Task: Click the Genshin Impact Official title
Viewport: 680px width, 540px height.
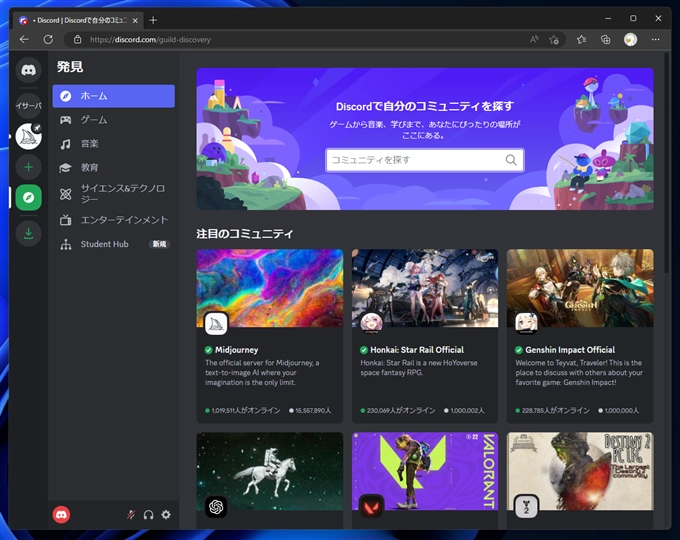Action: (x=570, y=350)
